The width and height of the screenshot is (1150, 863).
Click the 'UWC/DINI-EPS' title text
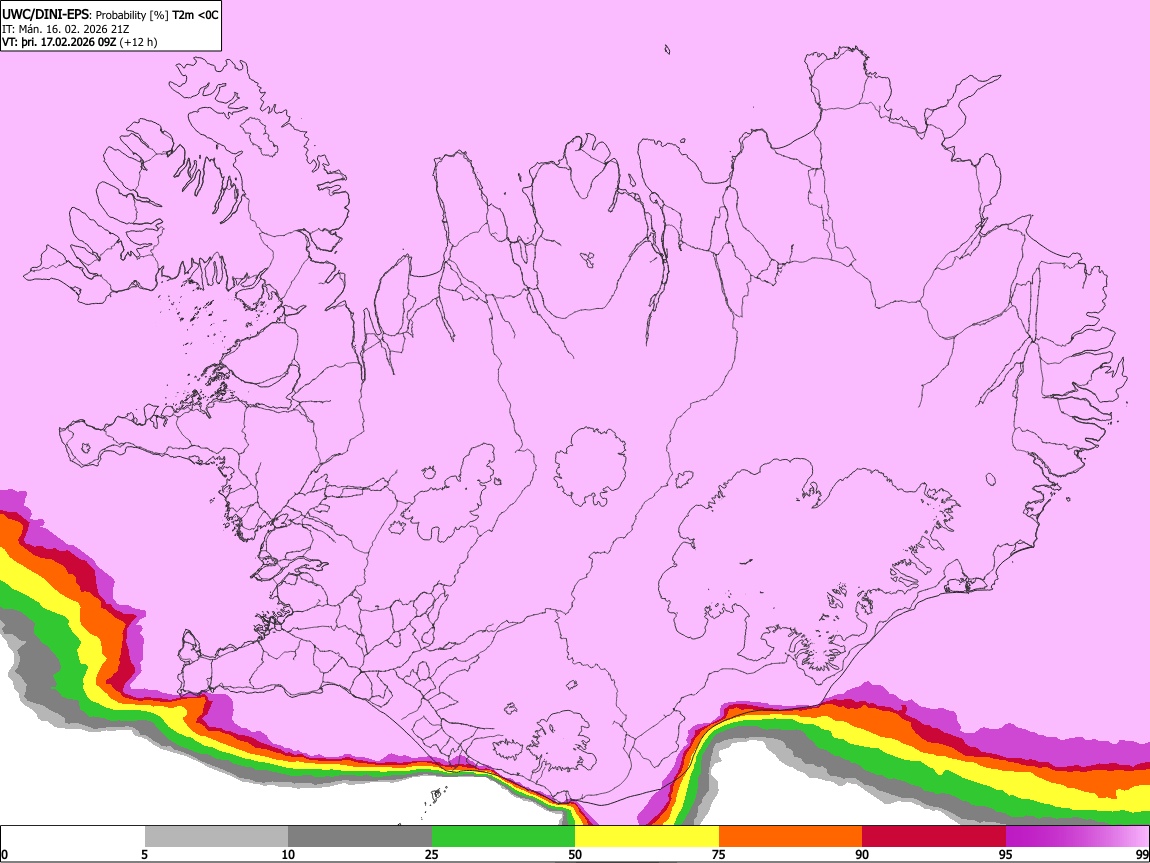click(x=45, y=15)
